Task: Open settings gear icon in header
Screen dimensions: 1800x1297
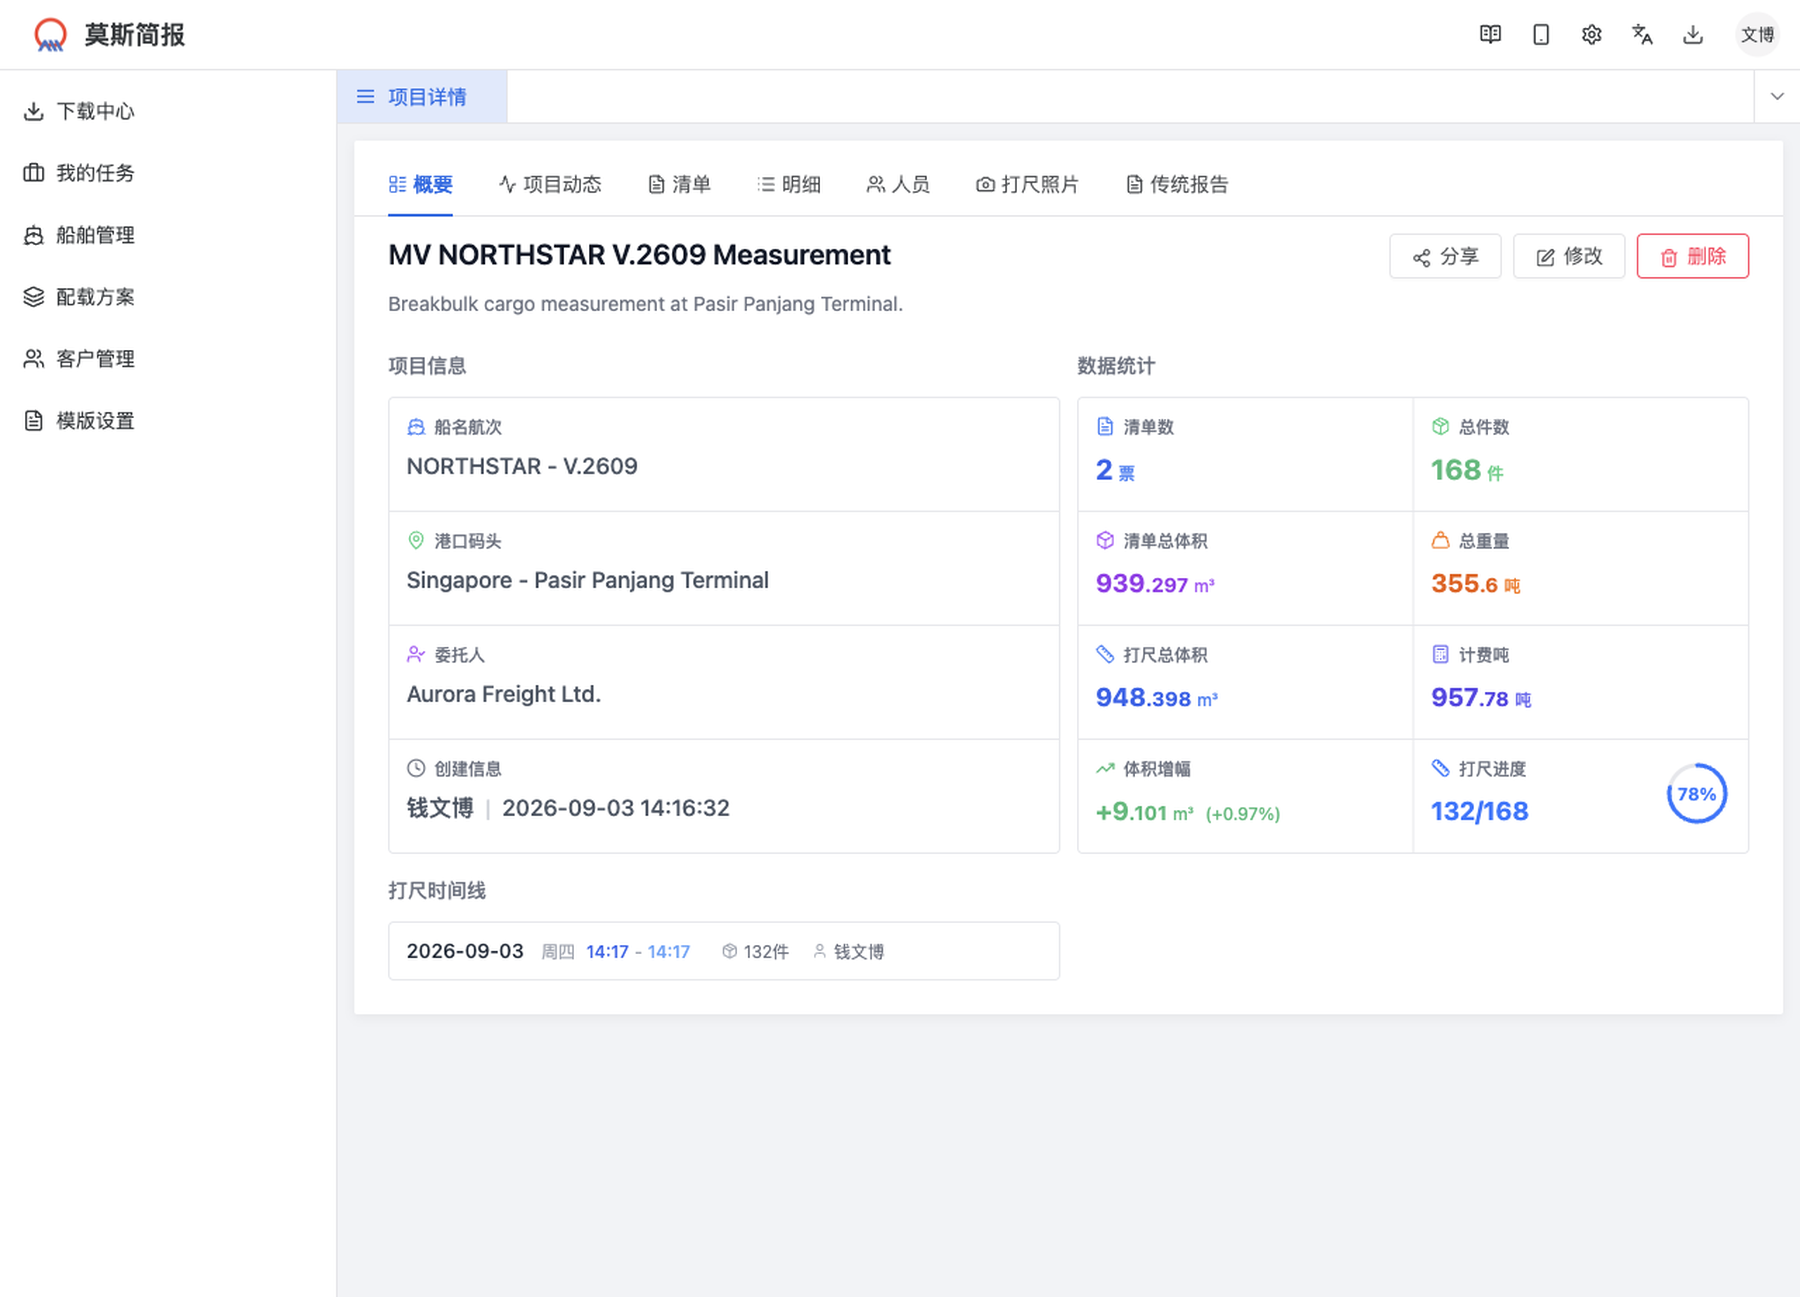Action: pyautogui.click(x=1592, y=35)
